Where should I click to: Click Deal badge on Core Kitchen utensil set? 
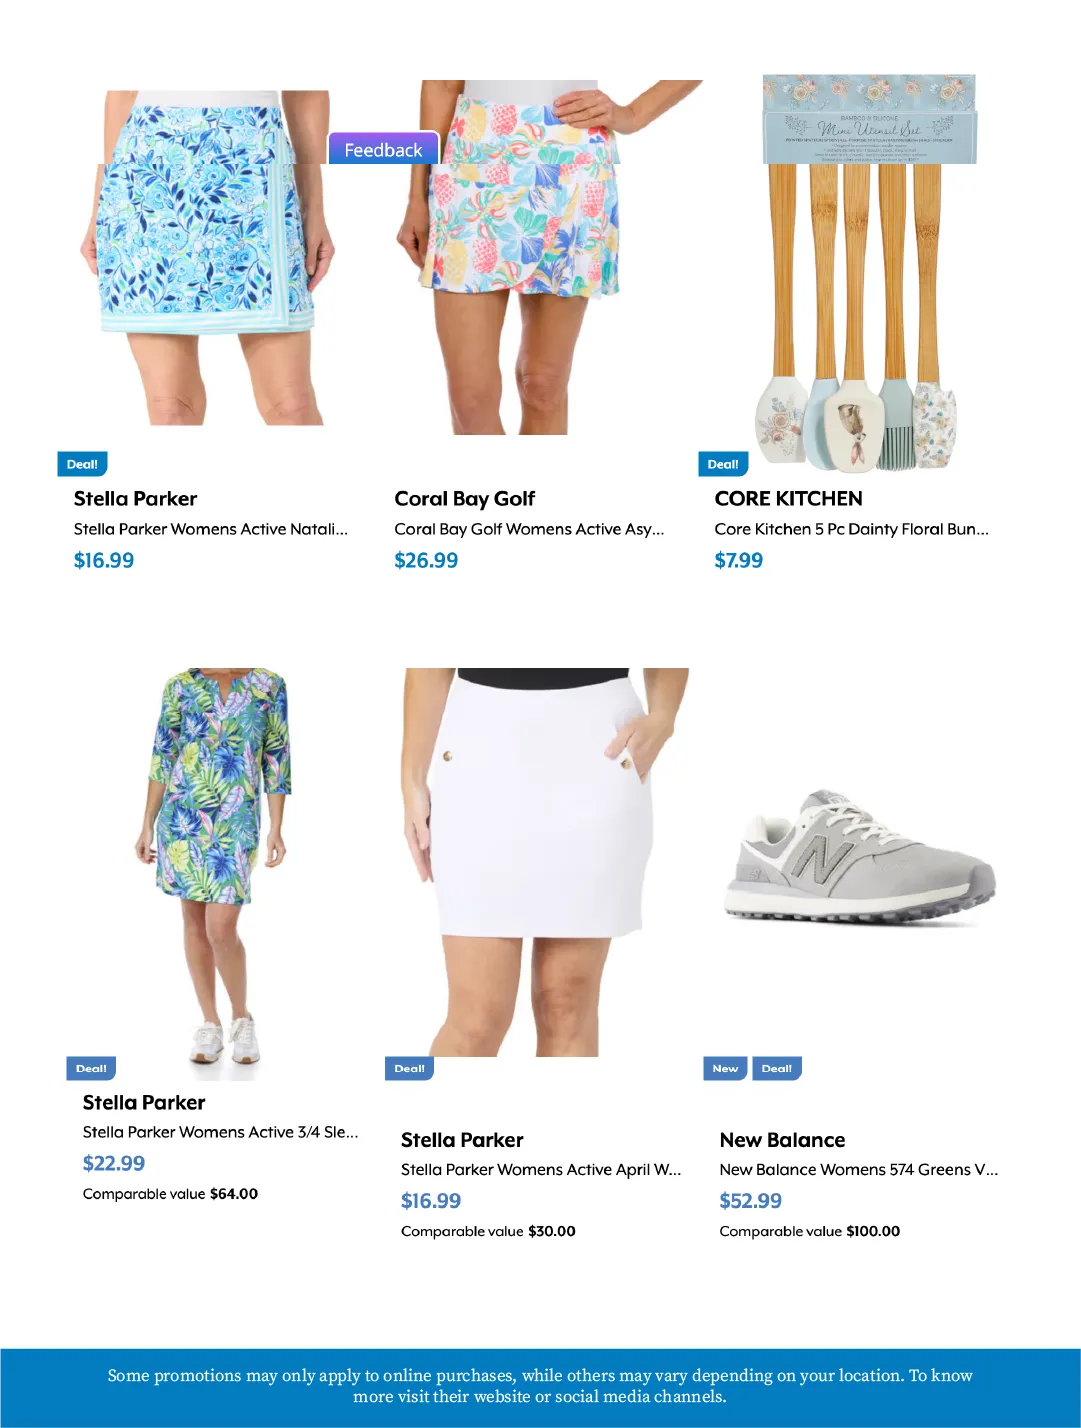pos(723,464)
